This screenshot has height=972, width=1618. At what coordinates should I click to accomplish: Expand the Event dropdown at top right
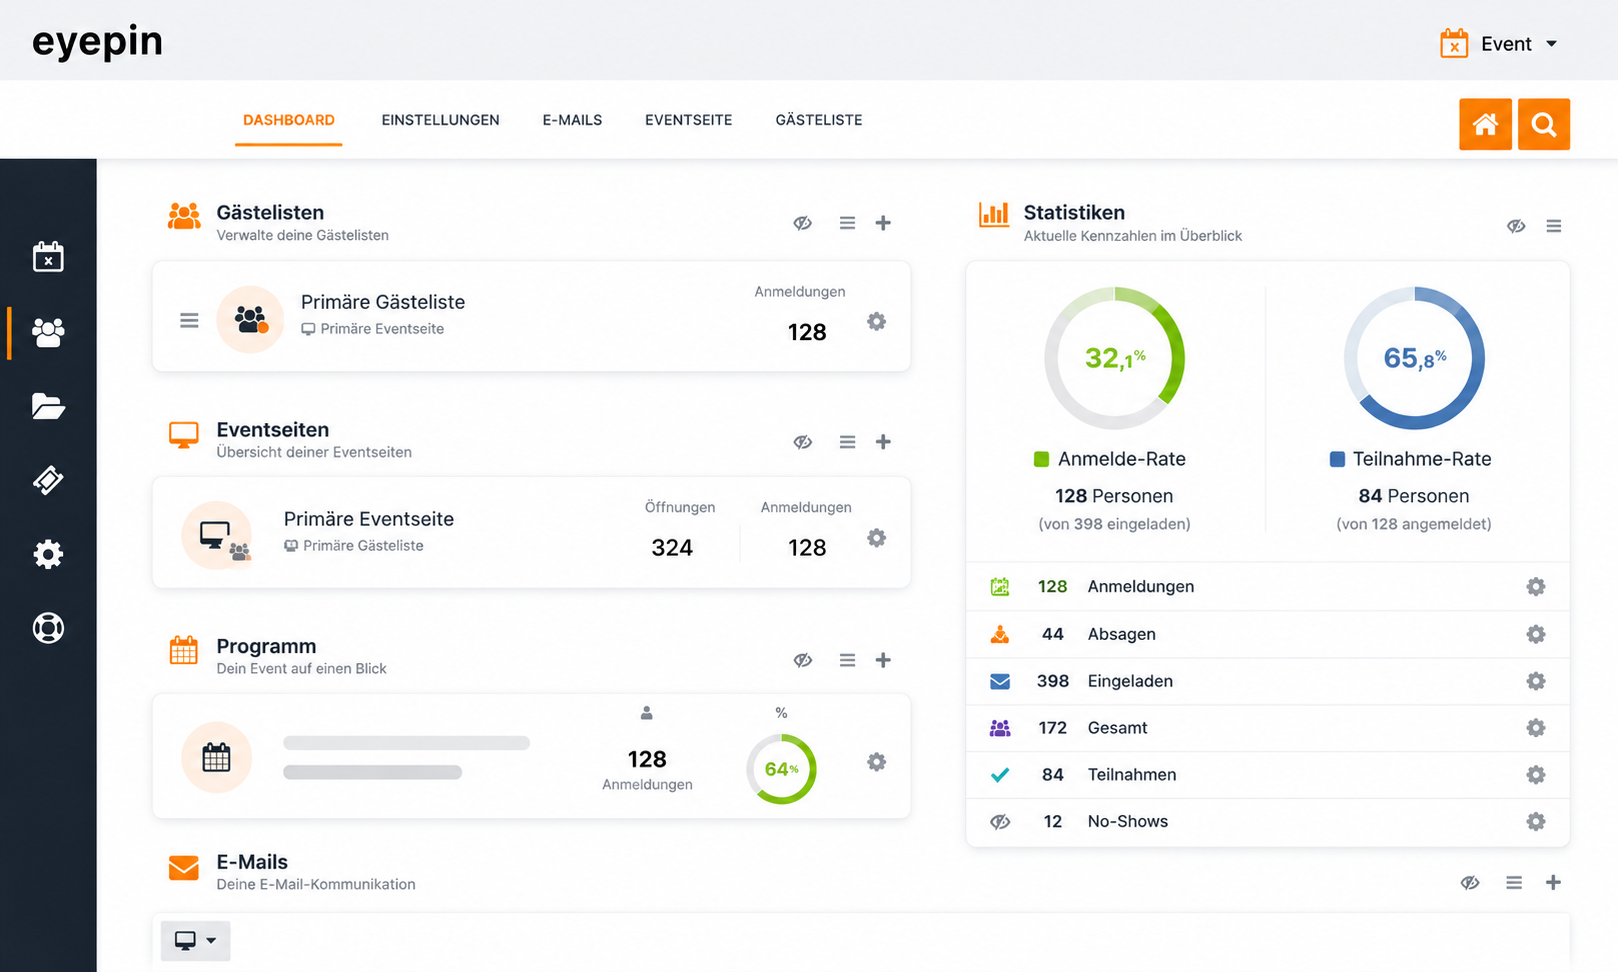(1499, 44)
